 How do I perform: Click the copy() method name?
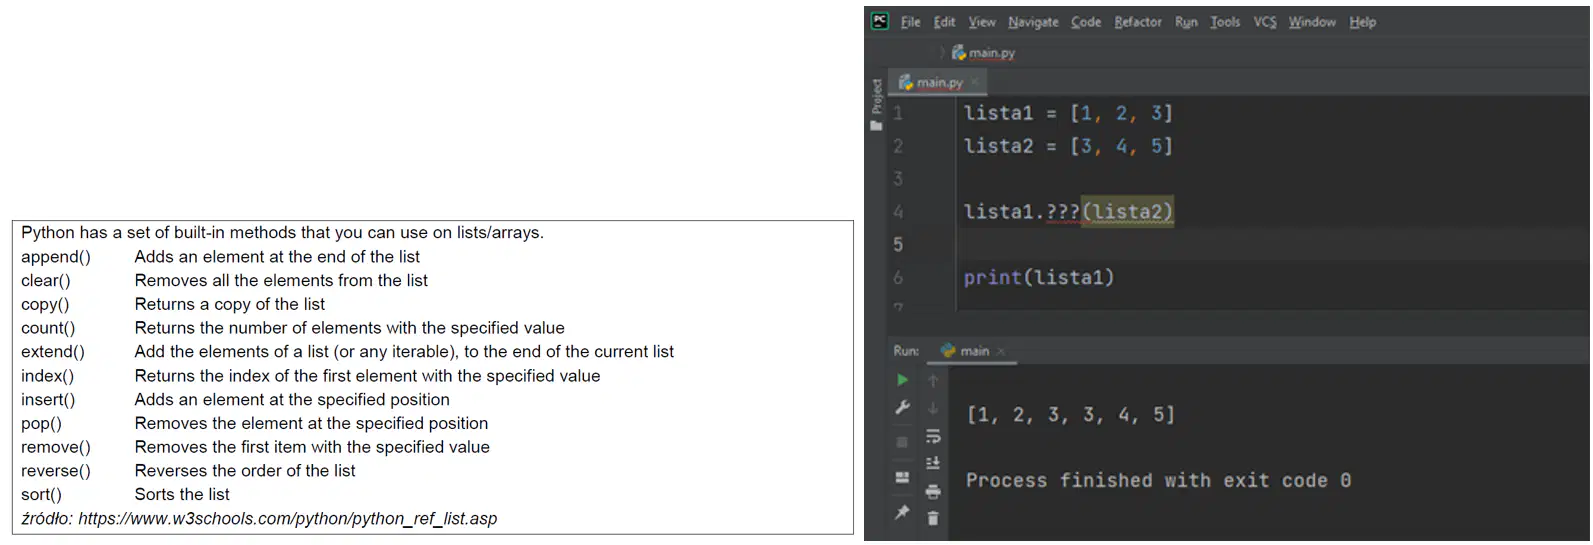[x=45, y=305]
